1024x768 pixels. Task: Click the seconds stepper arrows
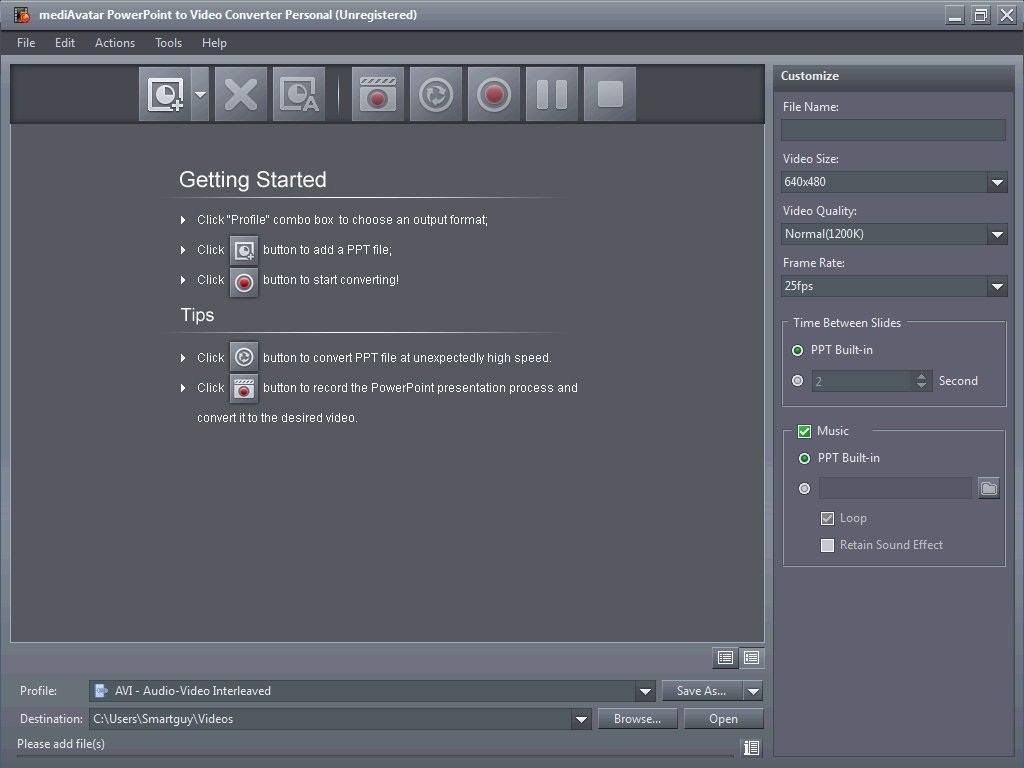tap(921, 381)
